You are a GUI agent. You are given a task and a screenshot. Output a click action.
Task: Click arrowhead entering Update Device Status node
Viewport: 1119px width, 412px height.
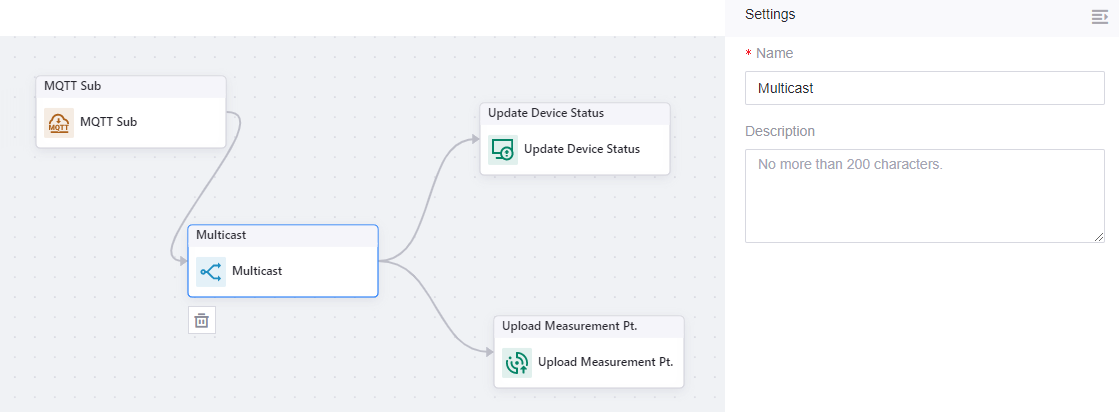(x=474, y=139)
